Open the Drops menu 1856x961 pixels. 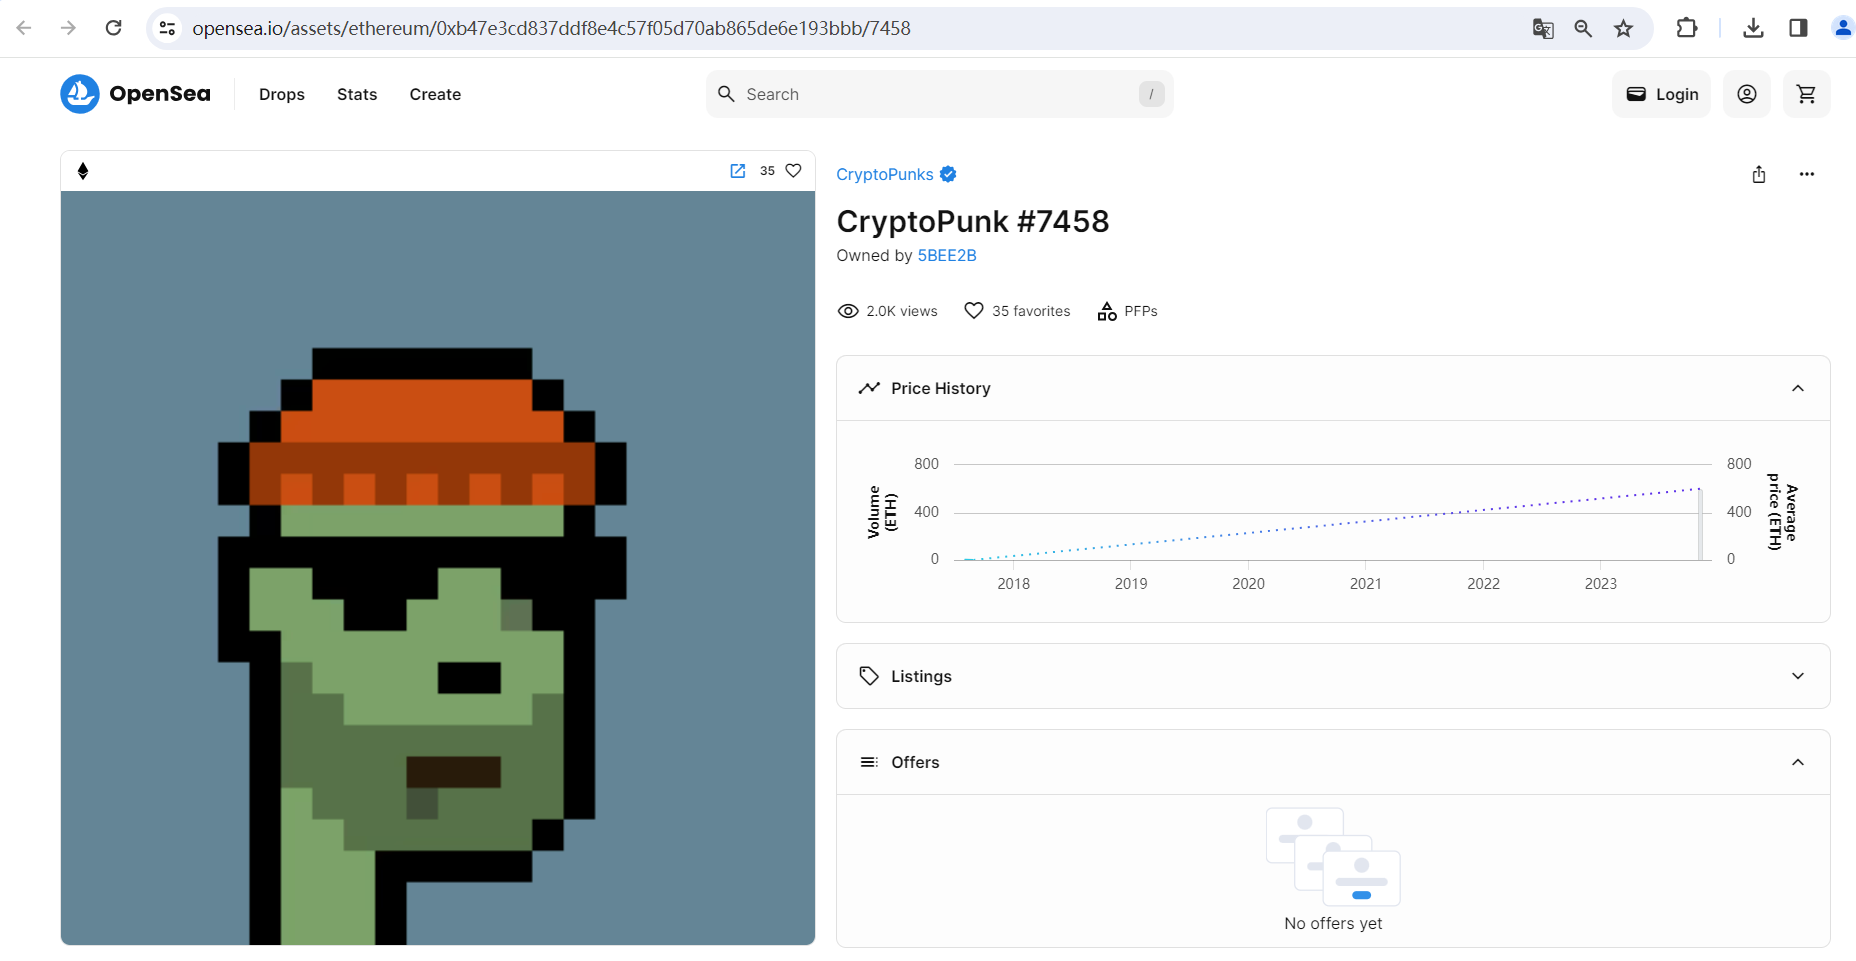pyautogui.click(x=282, y=94)
